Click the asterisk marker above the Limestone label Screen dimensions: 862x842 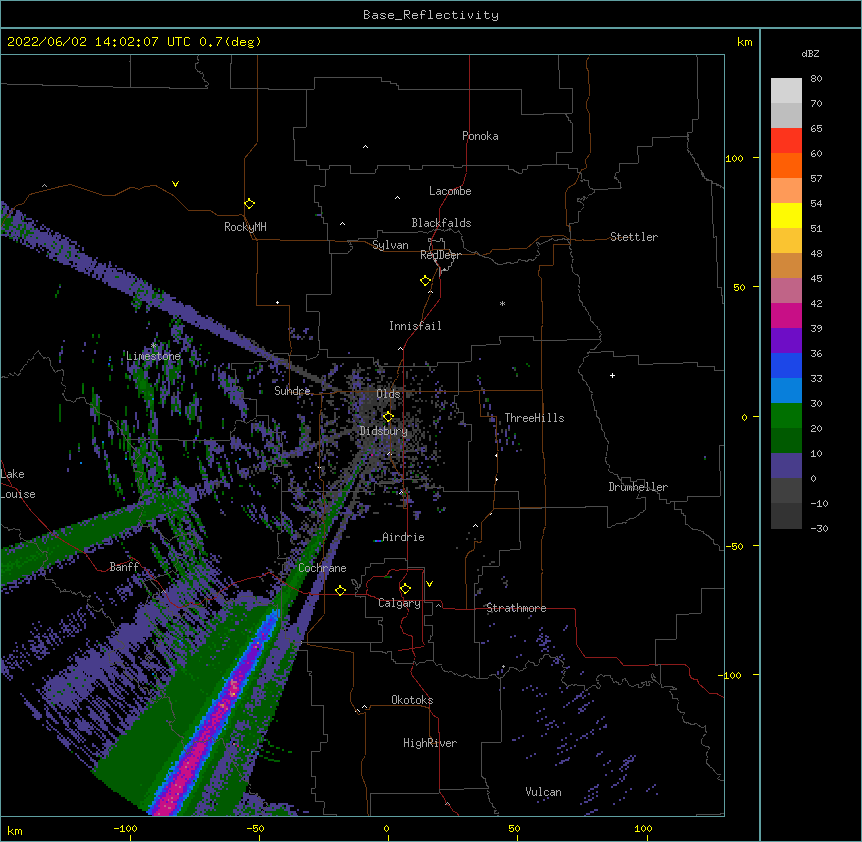coord(154,345)
